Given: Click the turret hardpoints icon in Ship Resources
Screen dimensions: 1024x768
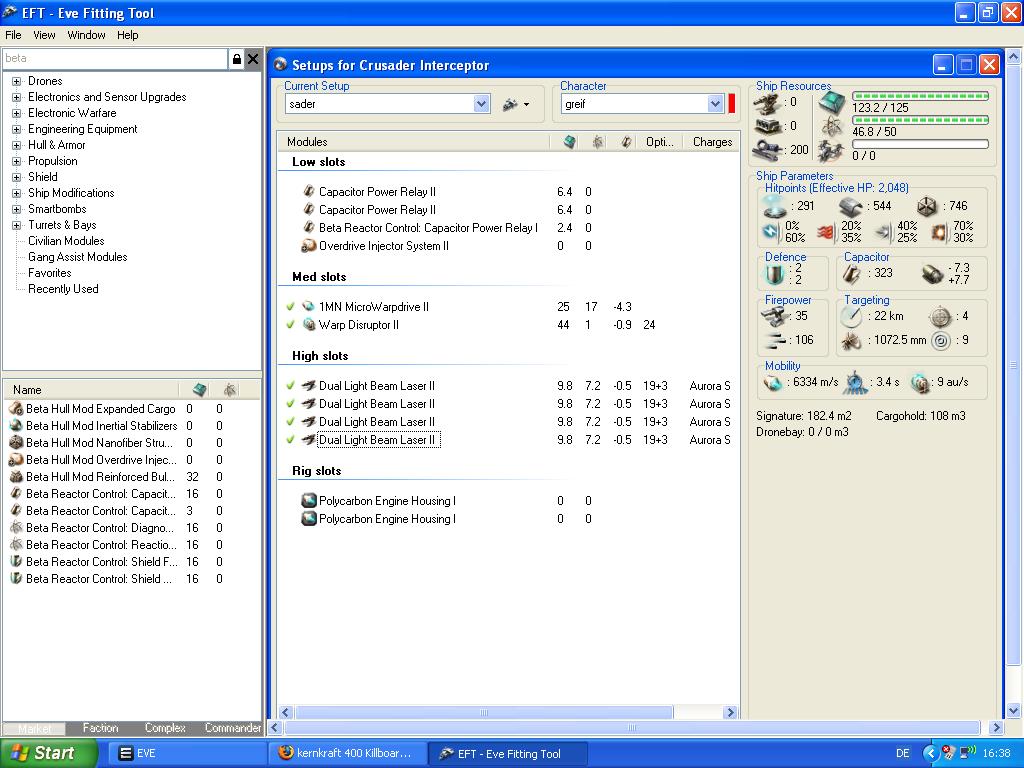Looking at the screenshot, I should click(x=767, y=103).
